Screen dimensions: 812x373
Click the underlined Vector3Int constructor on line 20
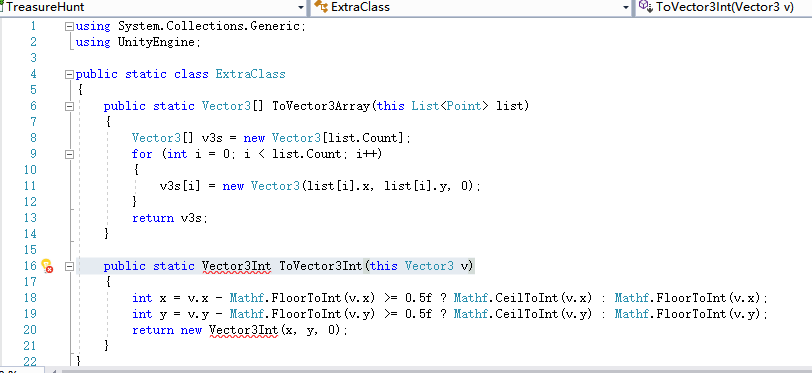[x=243, y=330]
